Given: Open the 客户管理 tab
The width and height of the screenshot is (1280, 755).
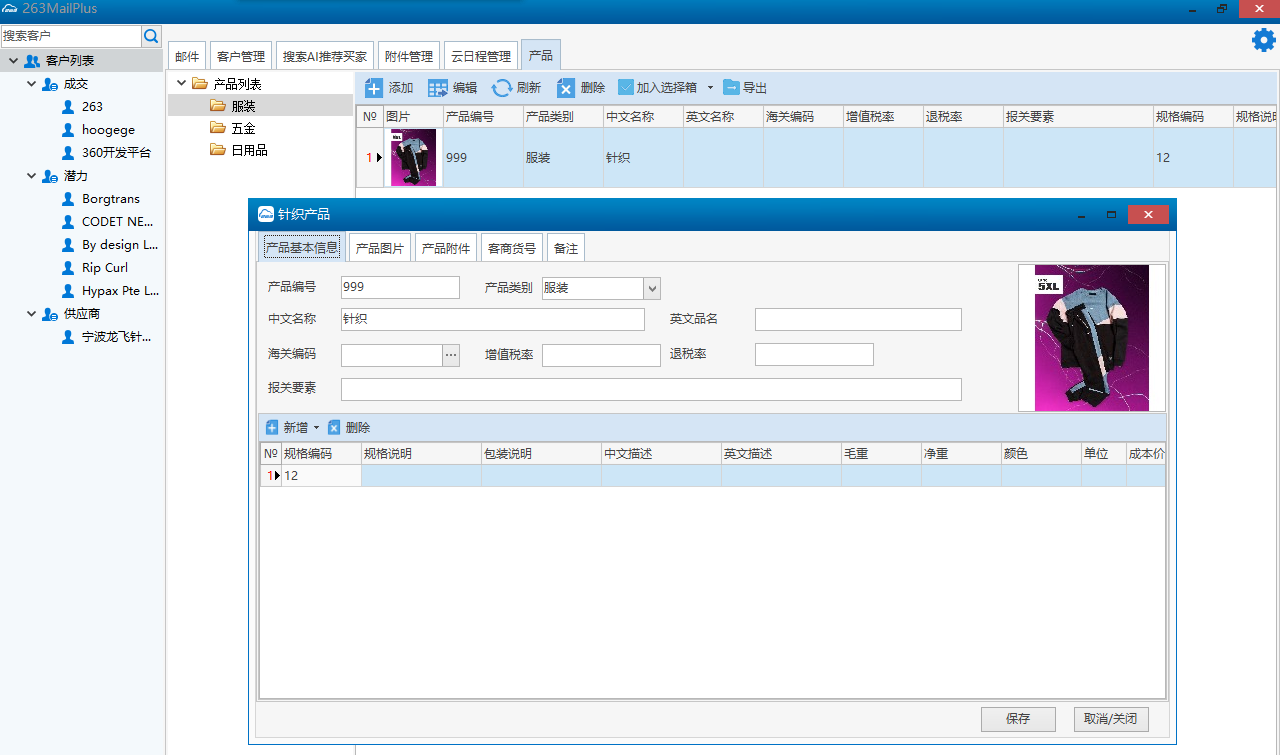Looking at the screenshot, I should (241, 57).
